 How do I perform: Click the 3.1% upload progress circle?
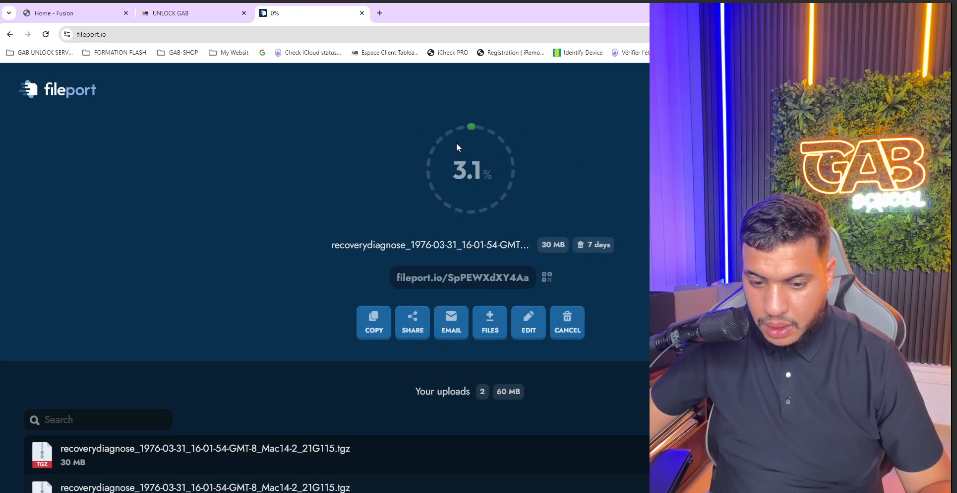(471, 170)
